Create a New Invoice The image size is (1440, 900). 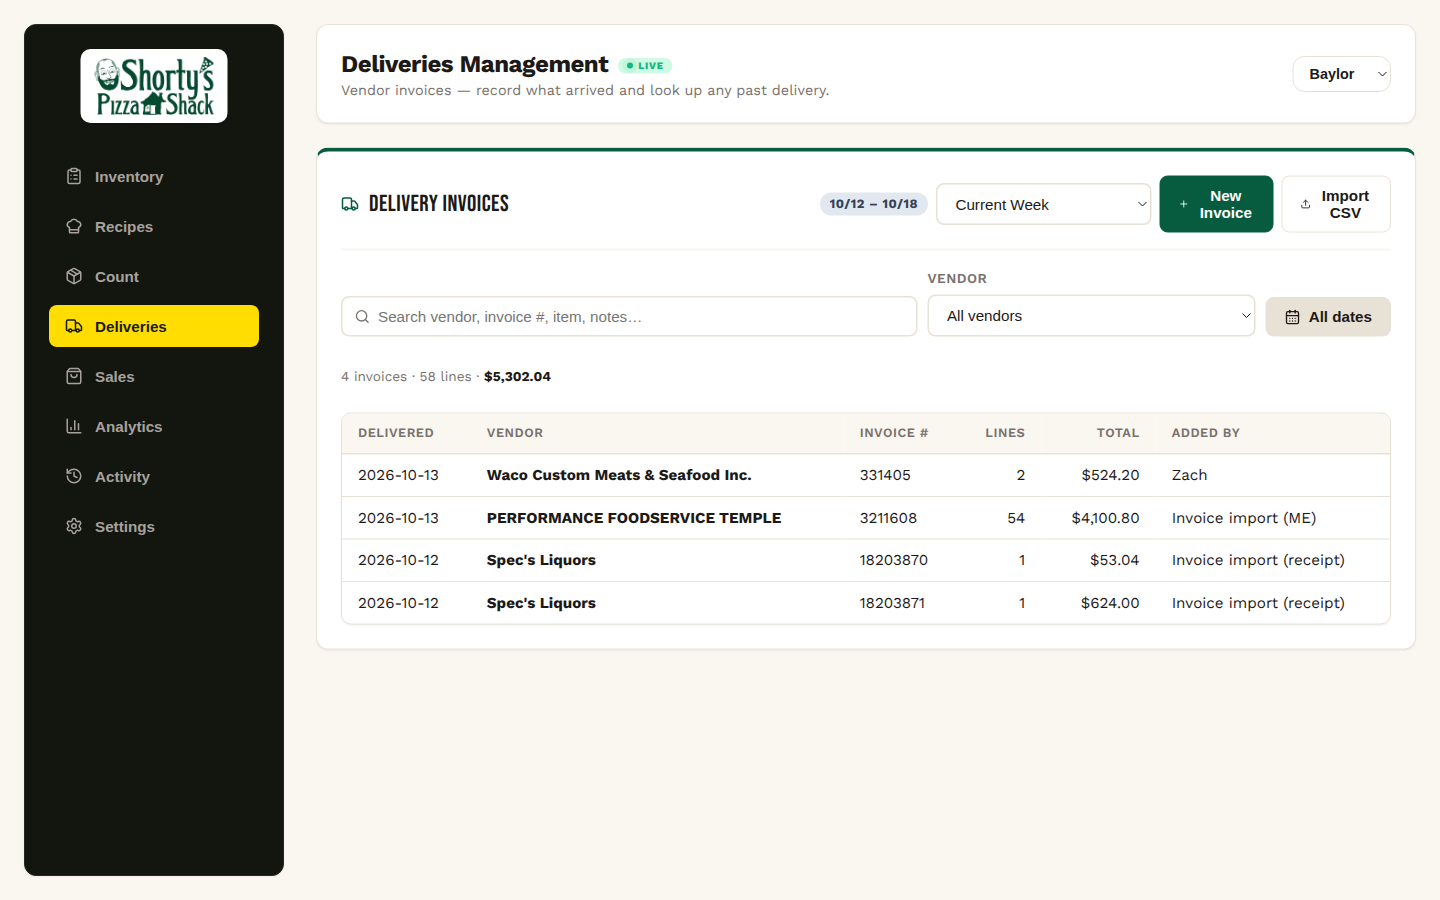(x=1216, y=204)
